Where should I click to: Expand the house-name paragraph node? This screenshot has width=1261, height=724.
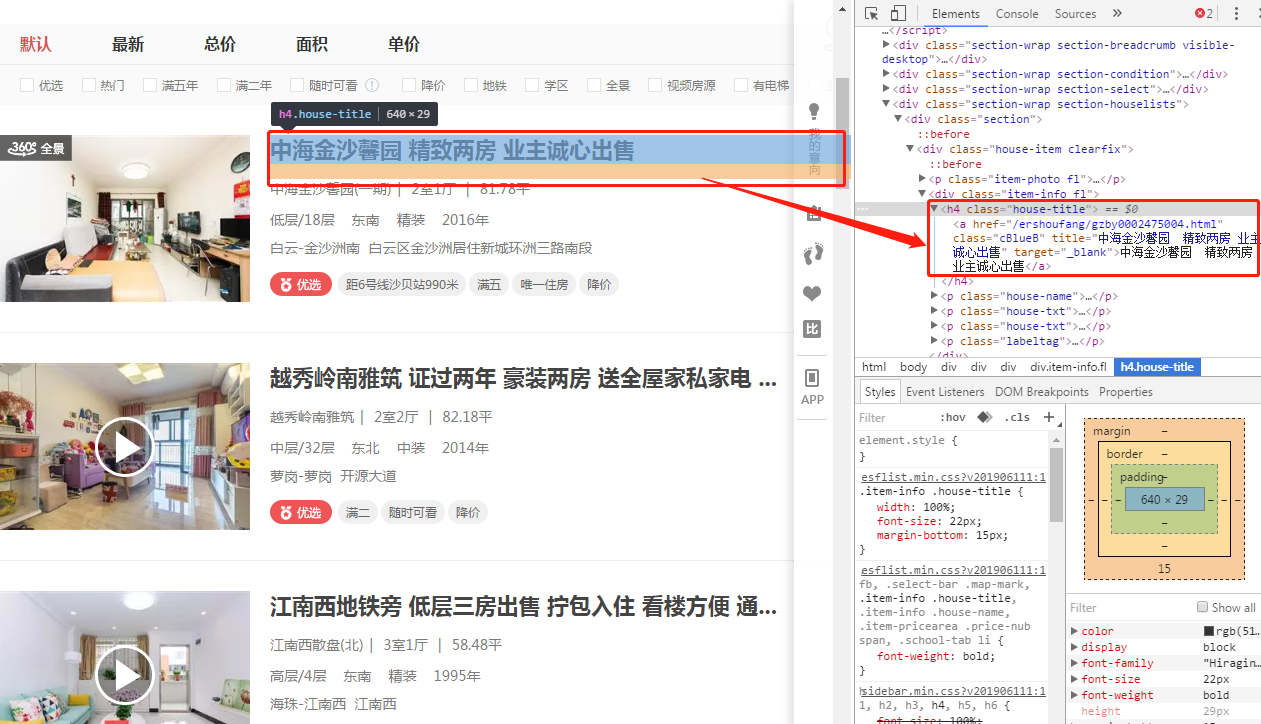(934, 296)
